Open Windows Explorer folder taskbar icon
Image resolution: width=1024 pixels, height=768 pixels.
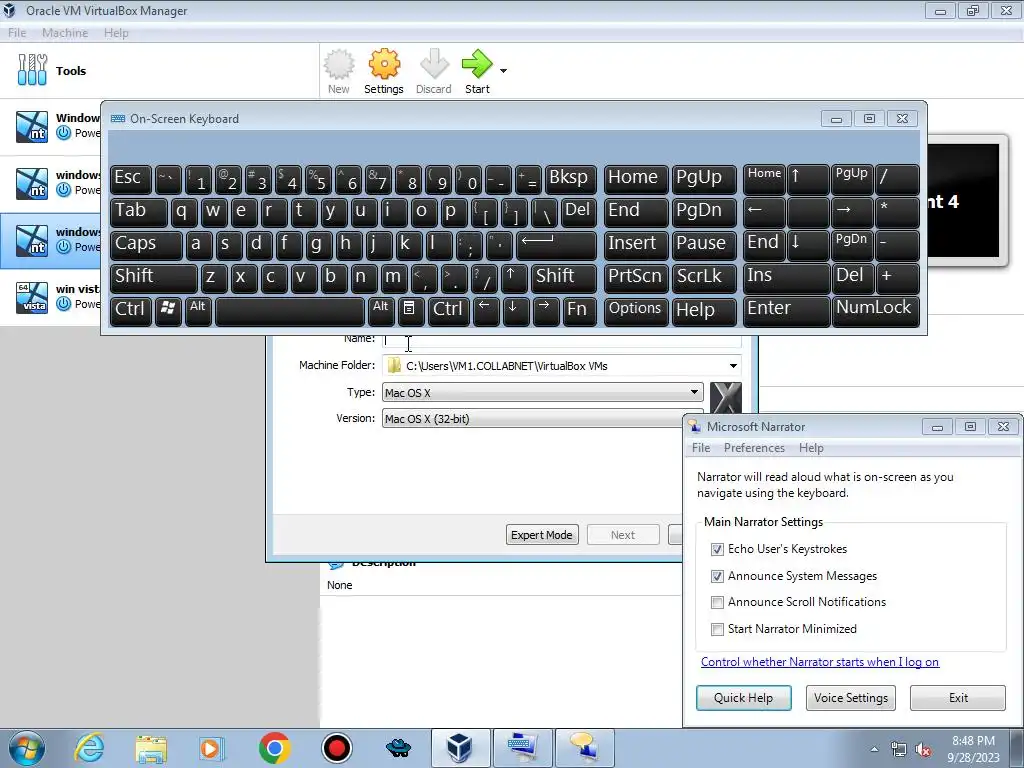point(151,748)
